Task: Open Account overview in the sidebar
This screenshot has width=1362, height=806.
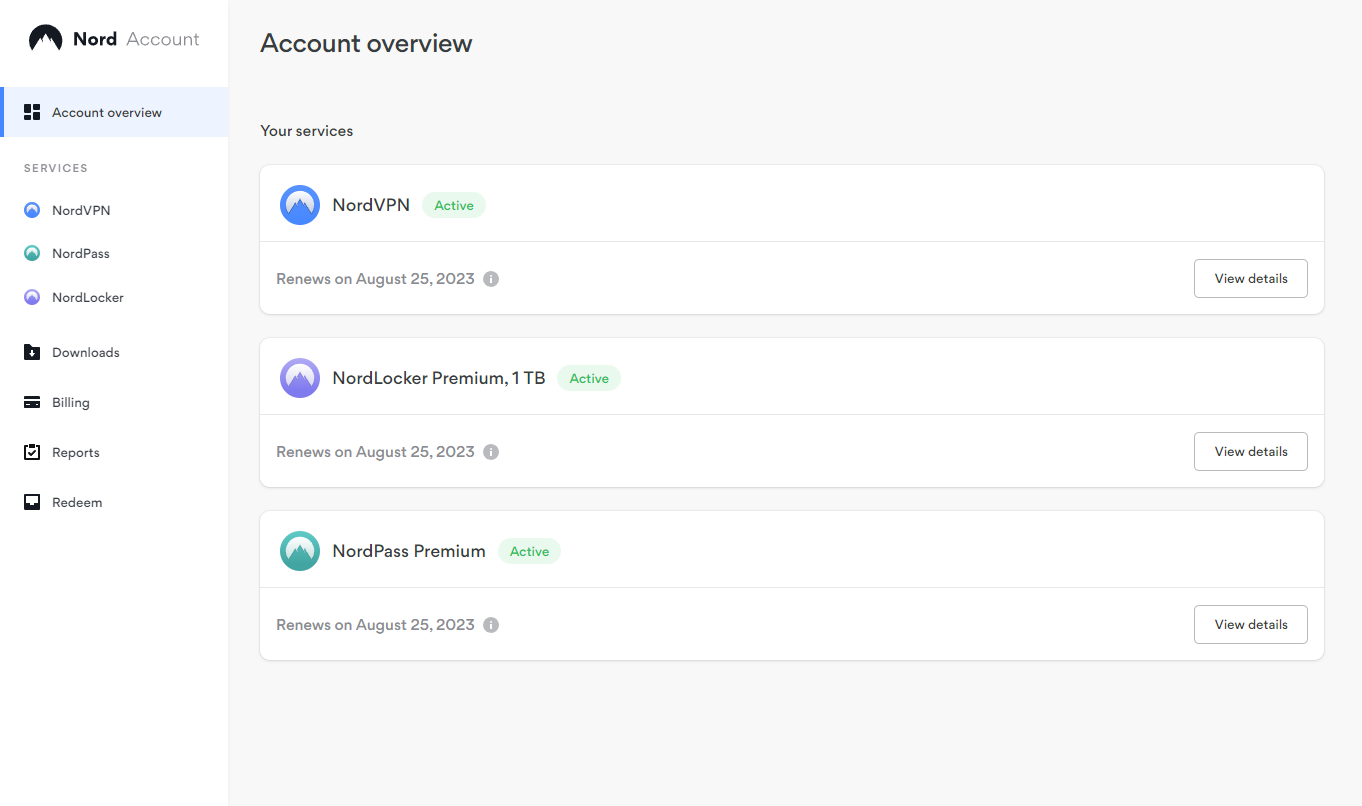Action: [x=107, y=113]
